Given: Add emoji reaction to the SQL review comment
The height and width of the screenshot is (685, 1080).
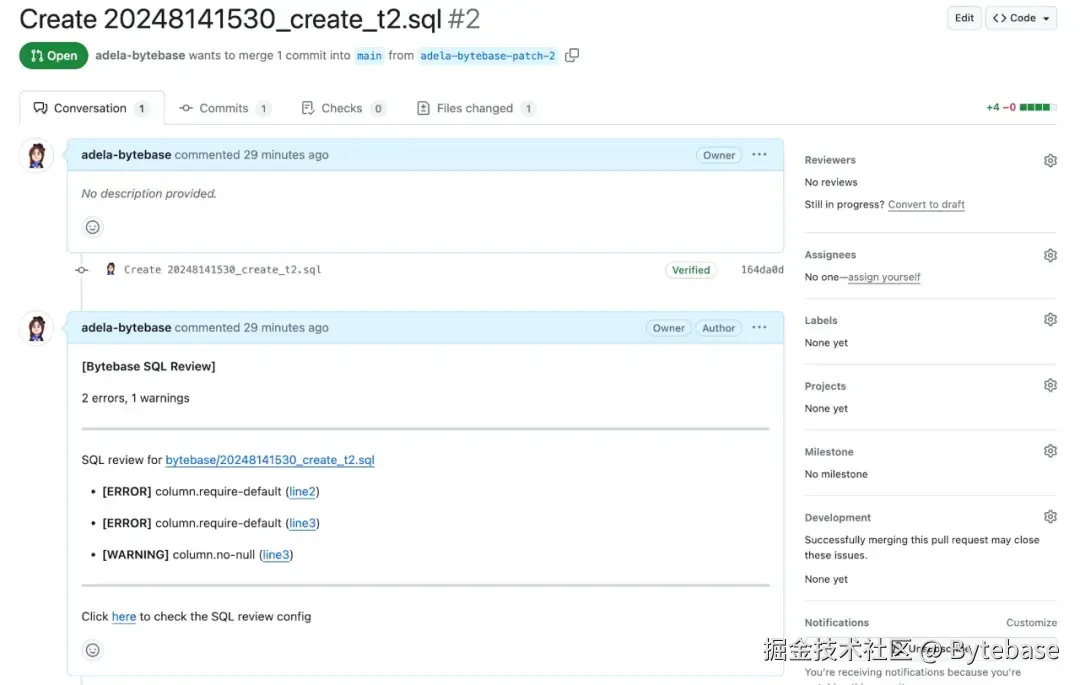Looking at the screenshot, I should coord(92,650).
